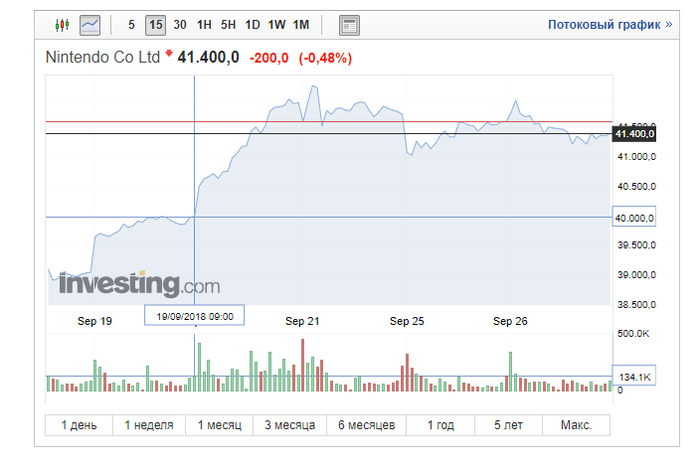This screenshot has width=700, height=467.
Task: Choose the 30 minute interval
Action: click(180, 24)
